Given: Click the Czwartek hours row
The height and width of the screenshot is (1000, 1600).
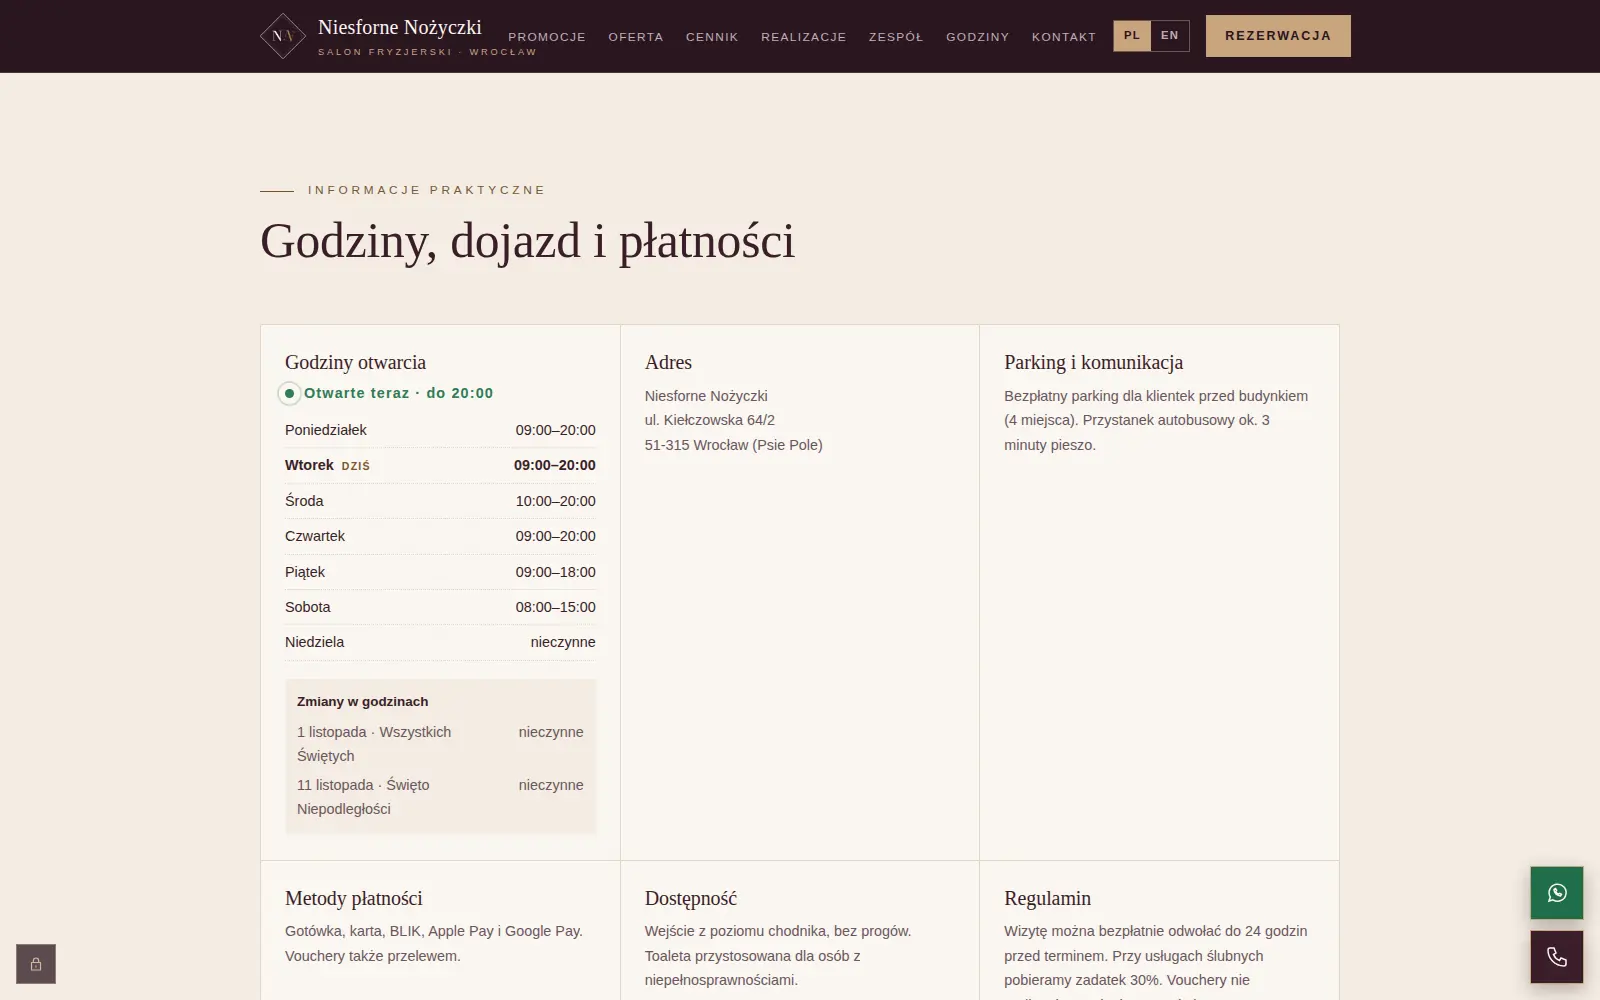Looking at the screenshot, I should tap(440, 536).
